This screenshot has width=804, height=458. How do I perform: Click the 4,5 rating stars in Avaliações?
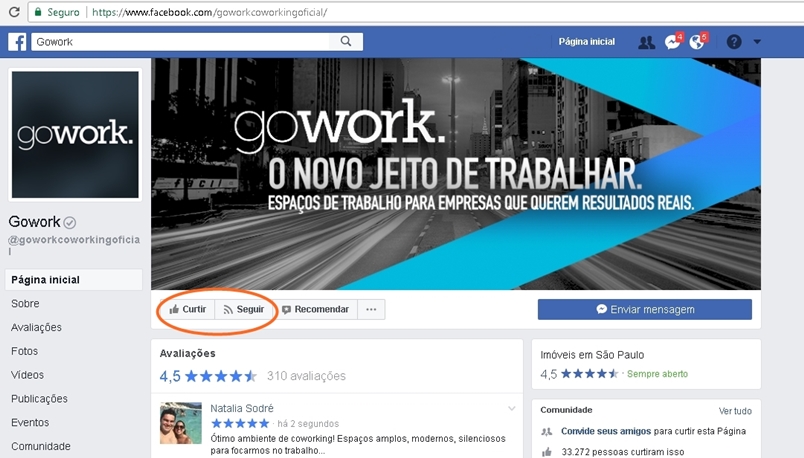(221, 376)
